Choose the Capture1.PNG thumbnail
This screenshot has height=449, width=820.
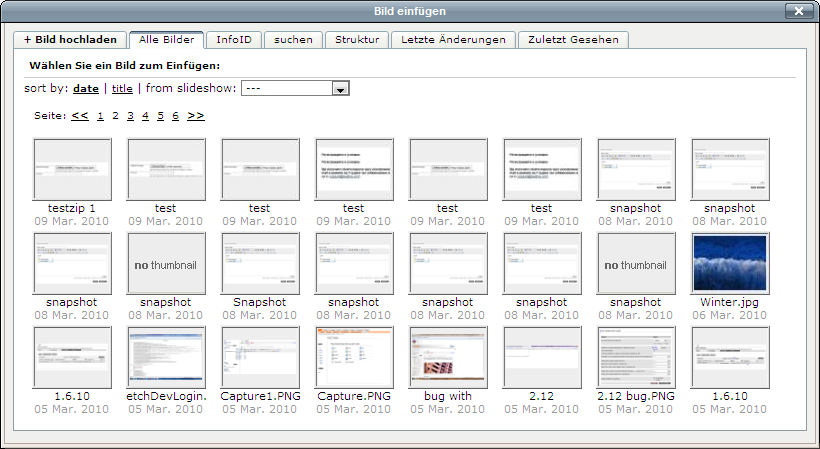point(259,357)
